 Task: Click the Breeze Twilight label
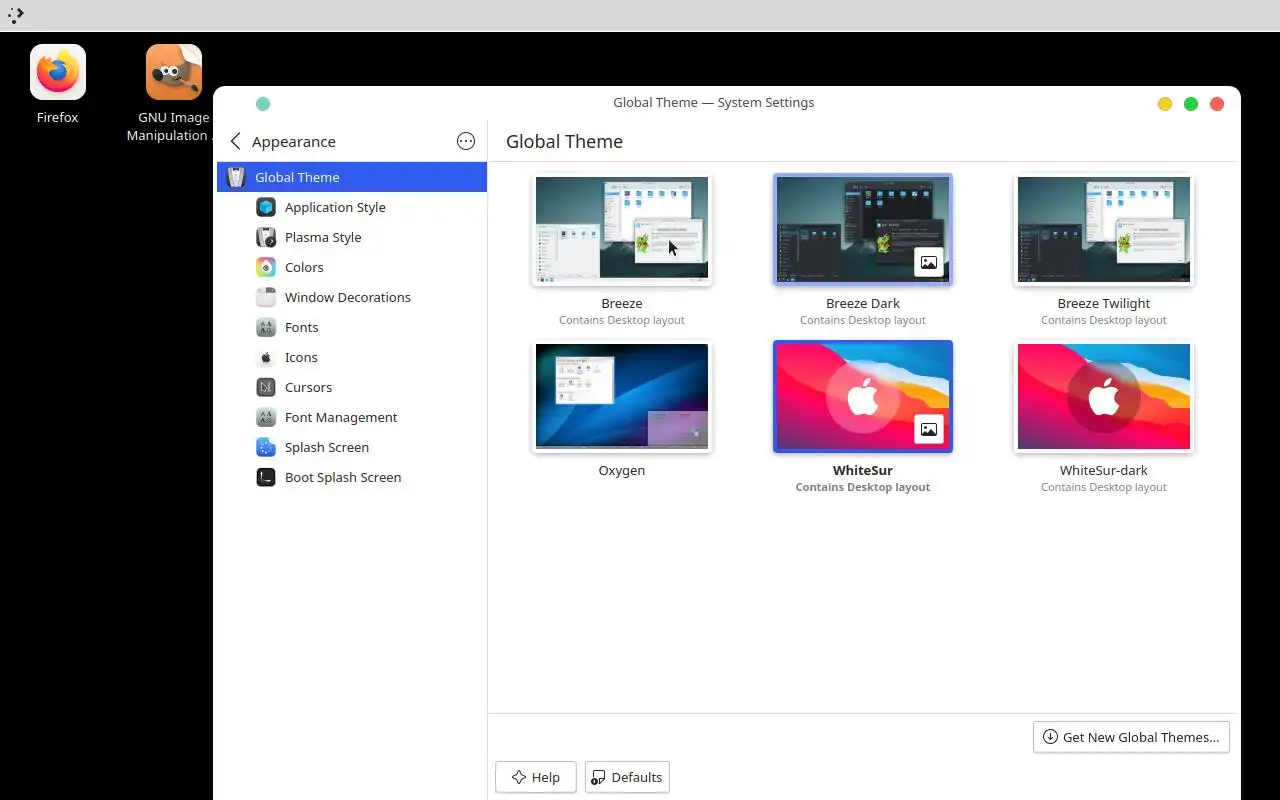pyautogui.click(x=1104, y=303)
